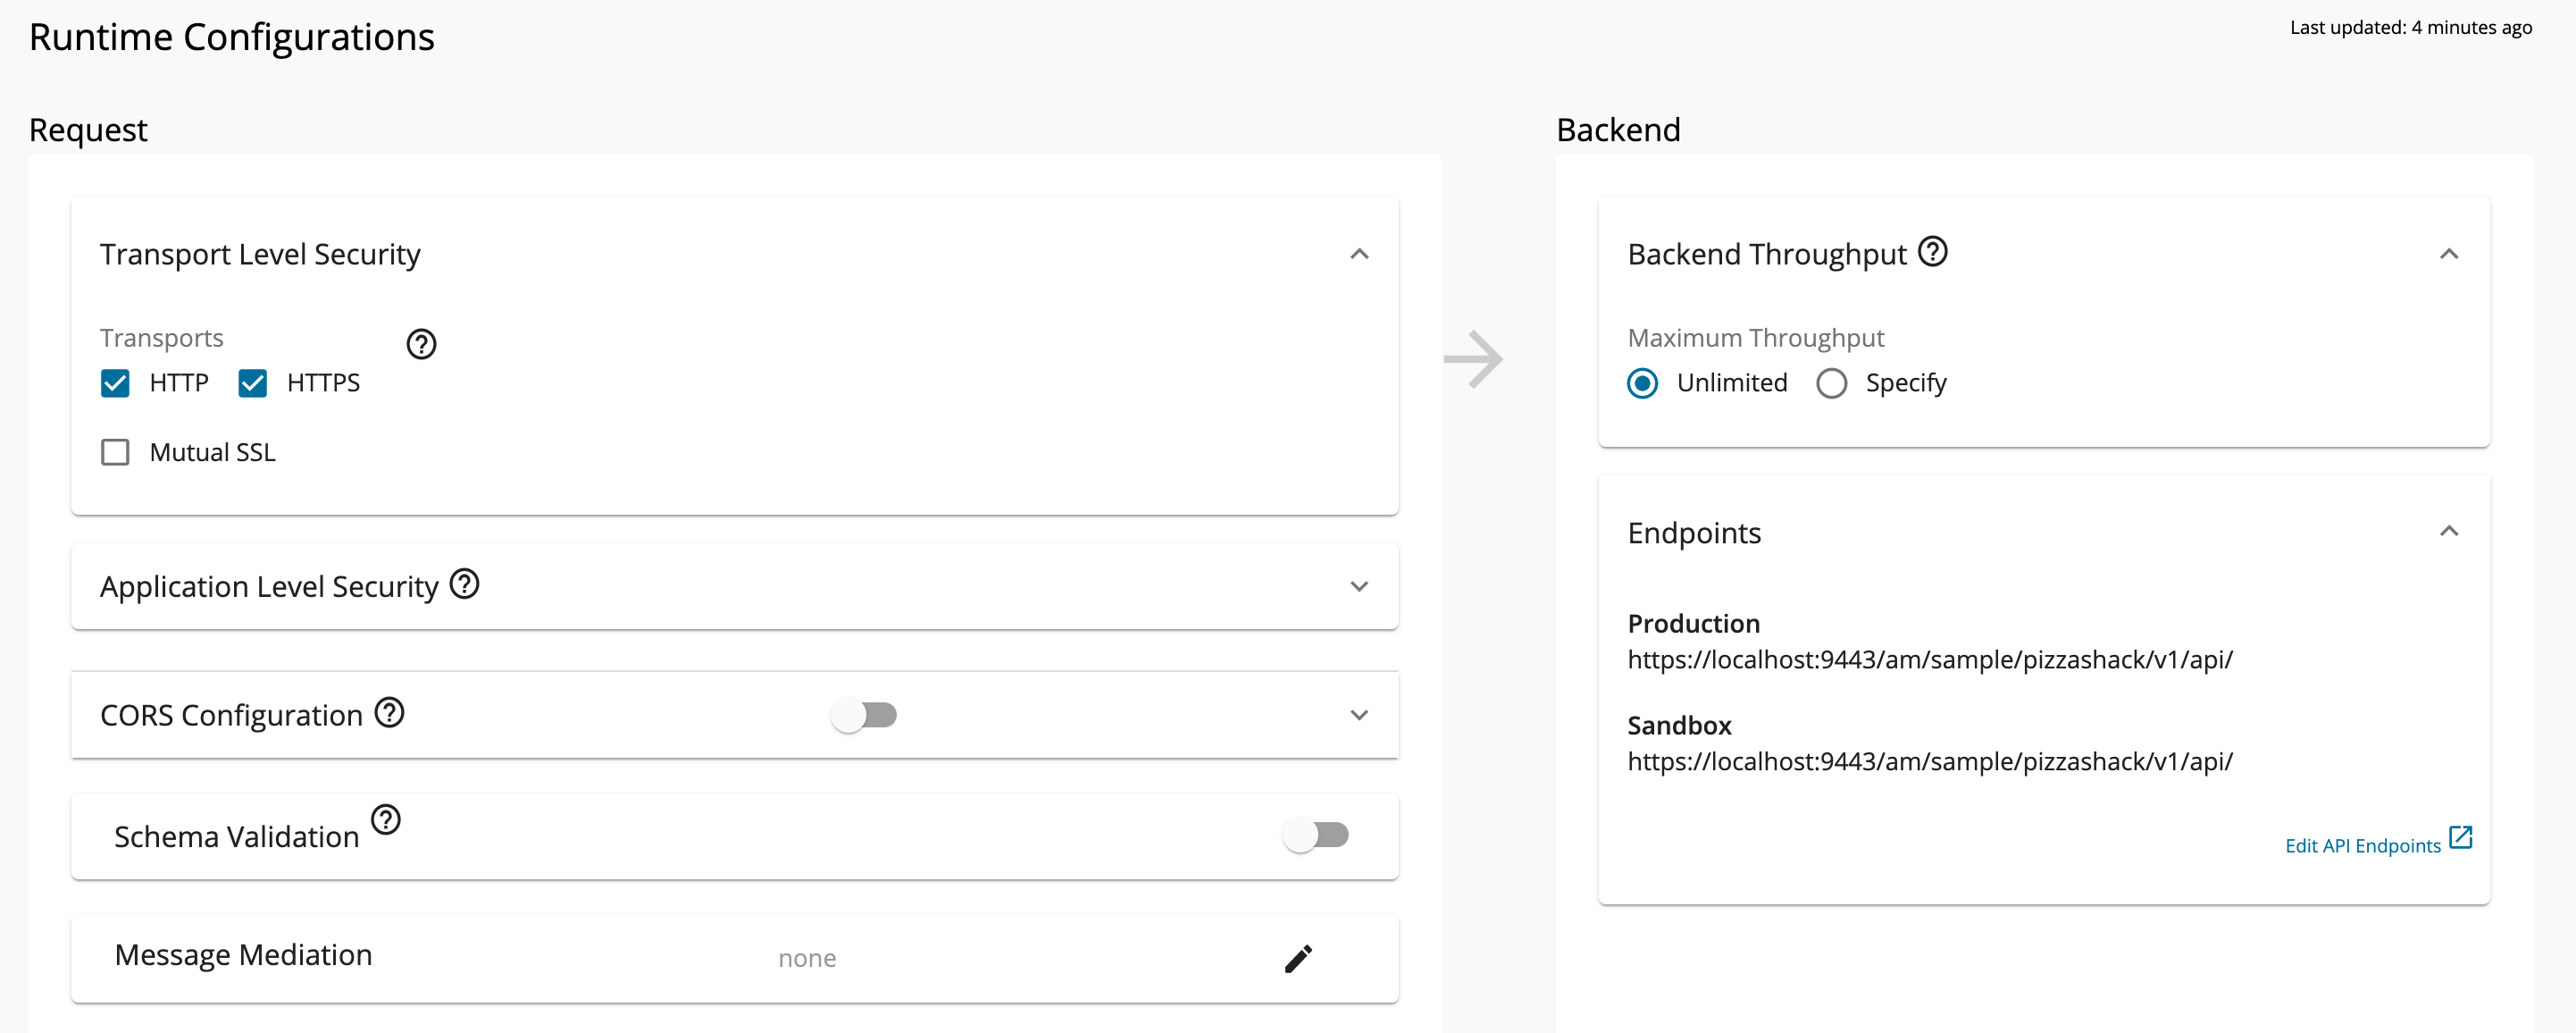
Task: Collapse the Backend Throughput panel
Action: (2448, 254)
